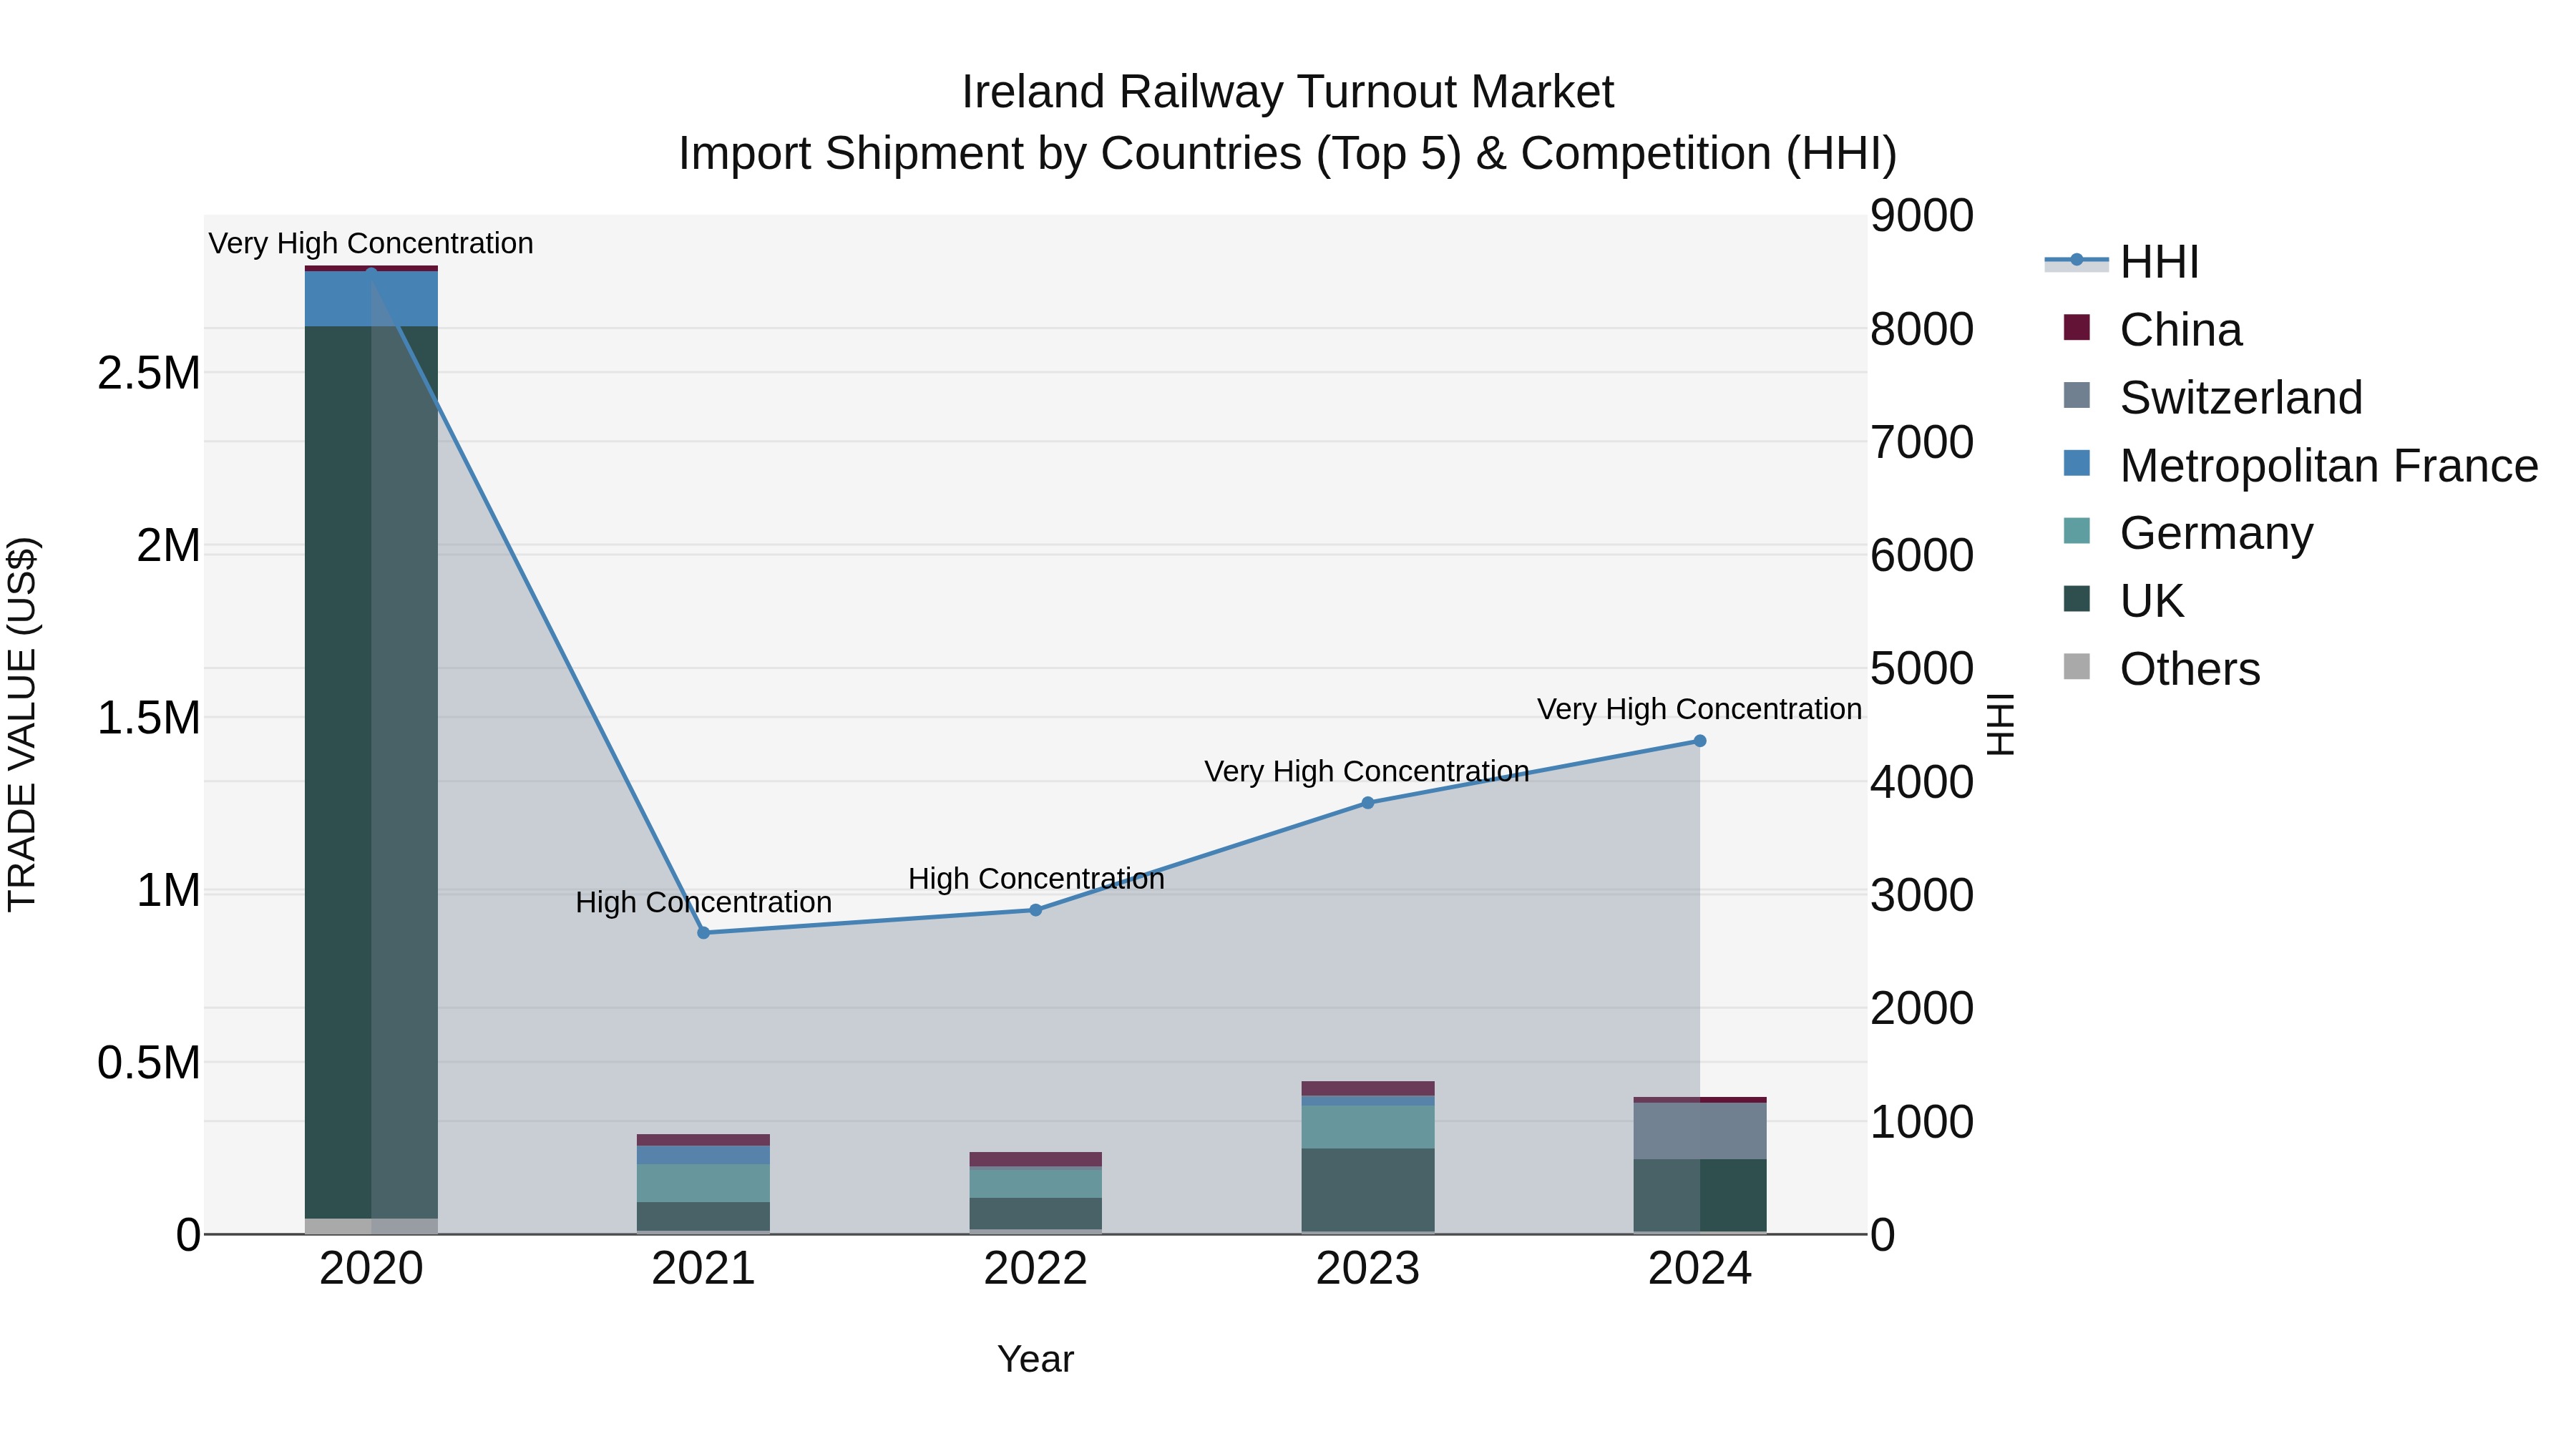Click the Germany segment of 2021 bar
Image resolution: width=2576 pixels, height=1449 pixels.
tap(703, 1183)
